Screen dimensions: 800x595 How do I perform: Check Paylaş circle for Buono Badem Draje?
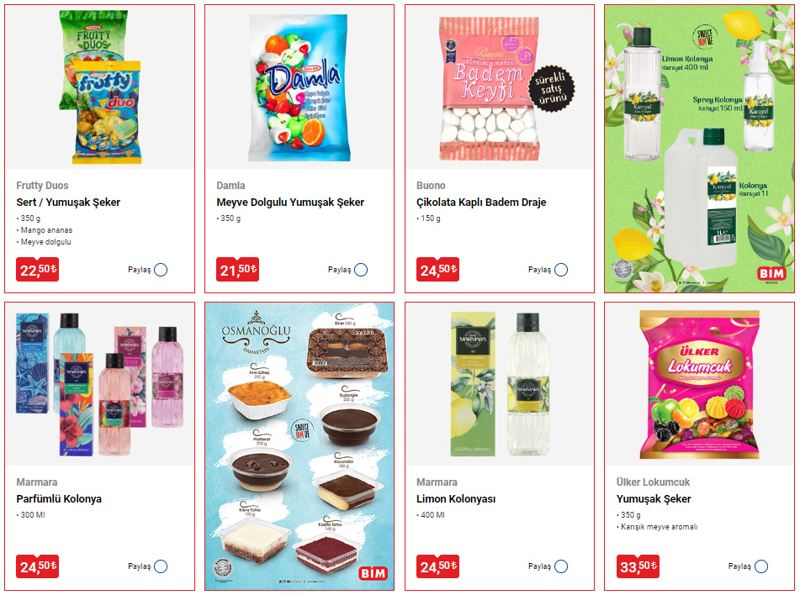[561, 270]
